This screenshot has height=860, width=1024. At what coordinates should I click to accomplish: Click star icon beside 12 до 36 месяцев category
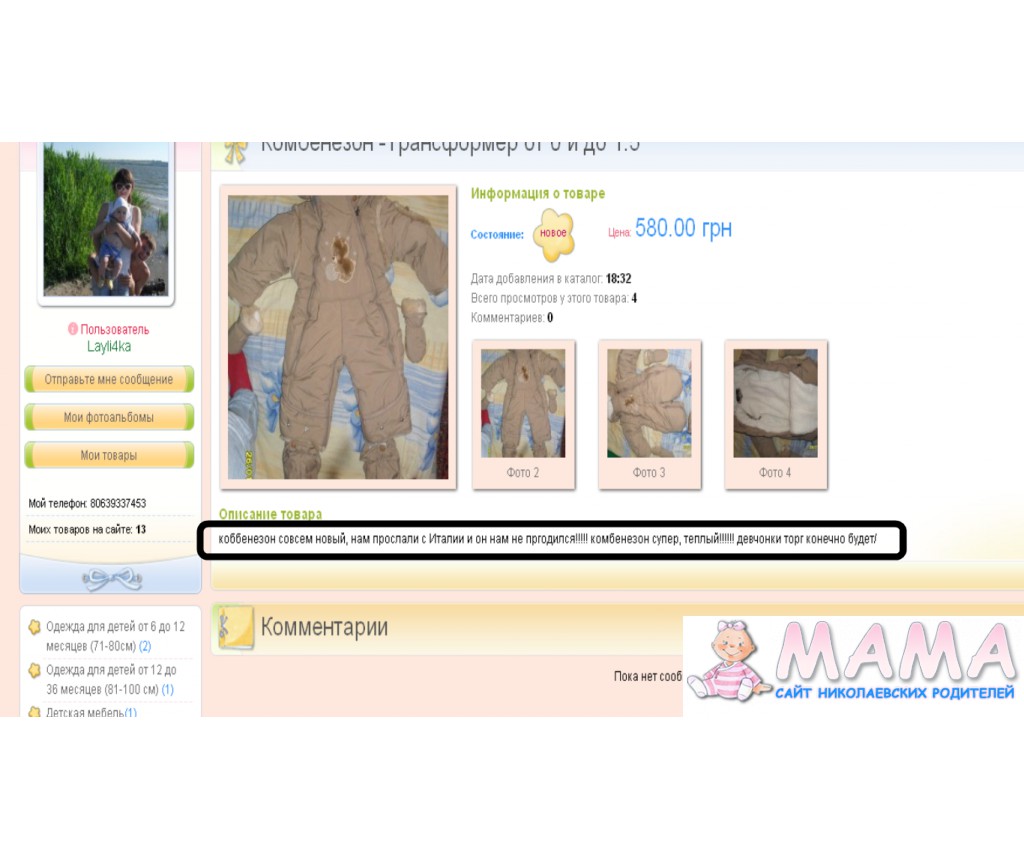point(34,670)
